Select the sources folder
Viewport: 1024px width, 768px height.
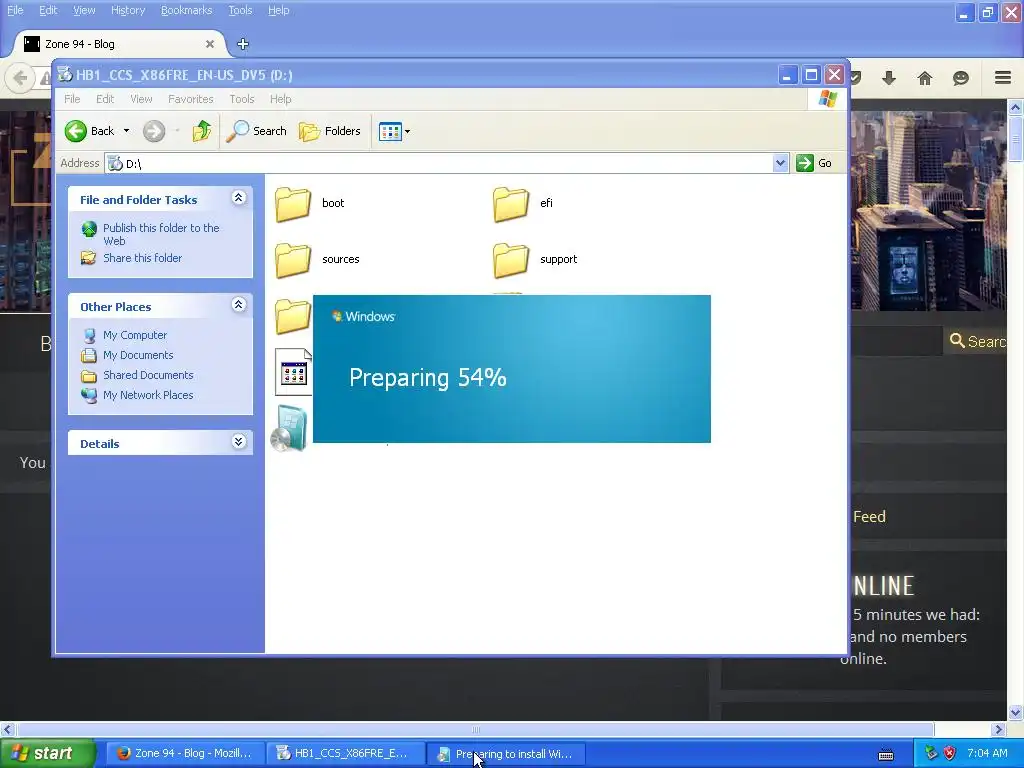click(317, 260)
